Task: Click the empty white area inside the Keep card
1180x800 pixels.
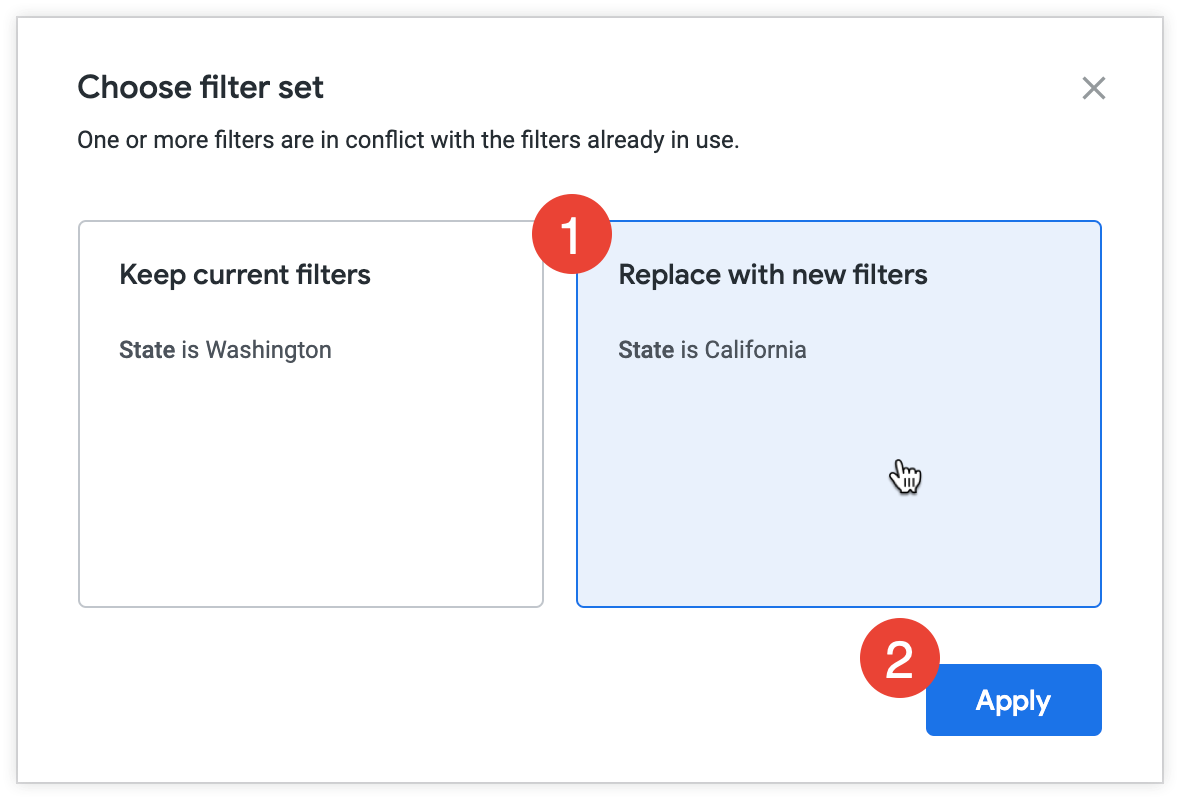Action: [x=310, y=490]
